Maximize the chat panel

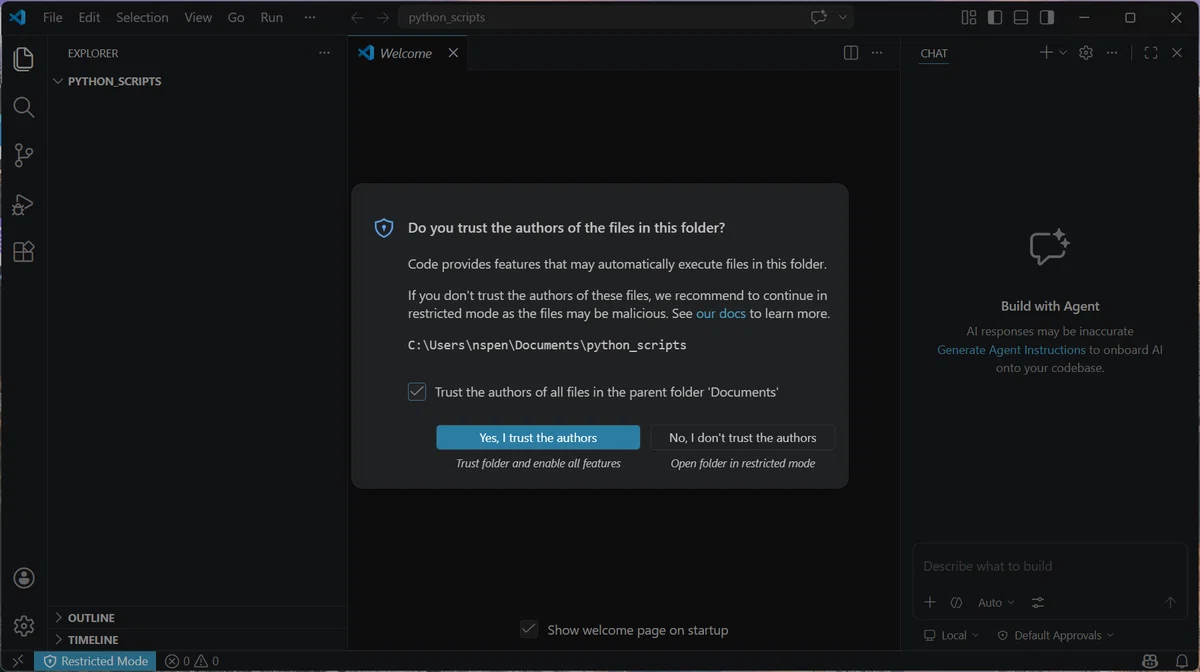point(1151,53)
